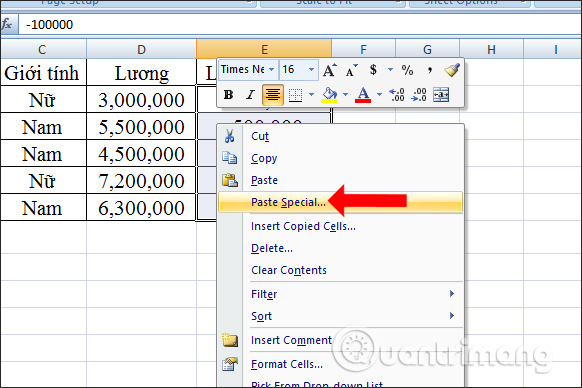This screenshot has height=388, width=582.
Task: Choose Copy from the context menu
Action: 340,158
